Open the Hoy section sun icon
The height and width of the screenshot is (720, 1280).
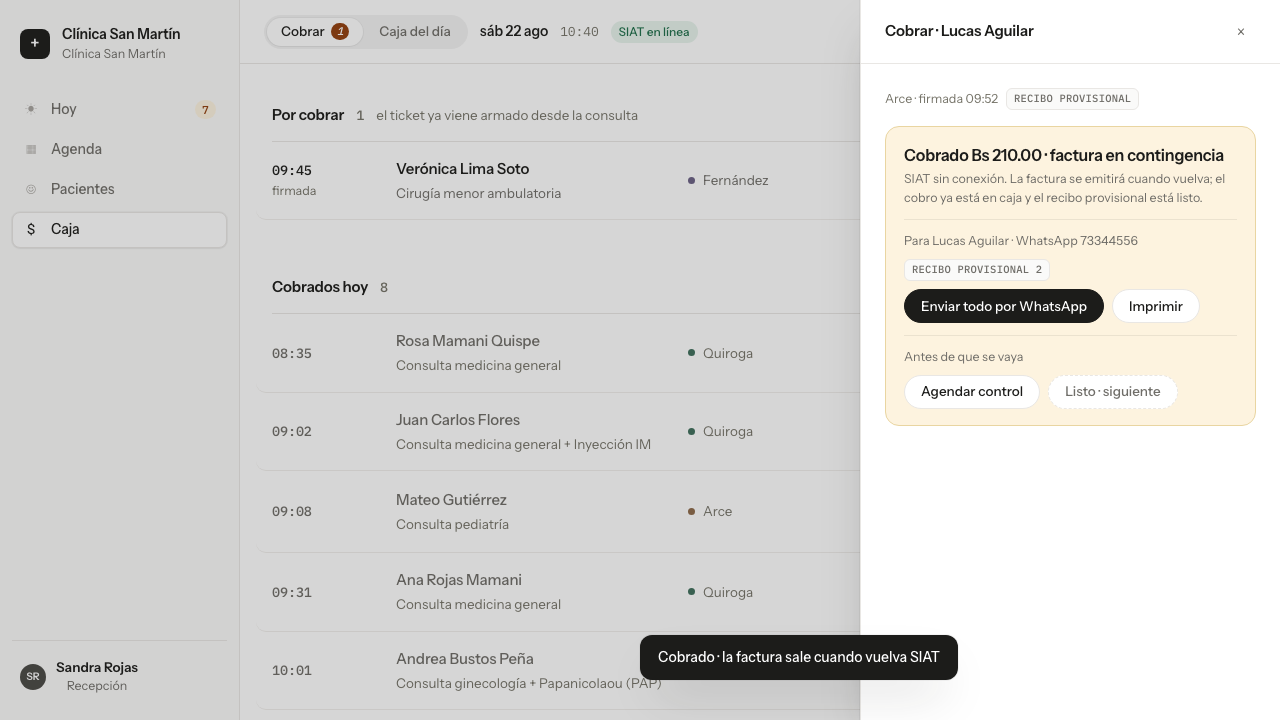[31, 109]
